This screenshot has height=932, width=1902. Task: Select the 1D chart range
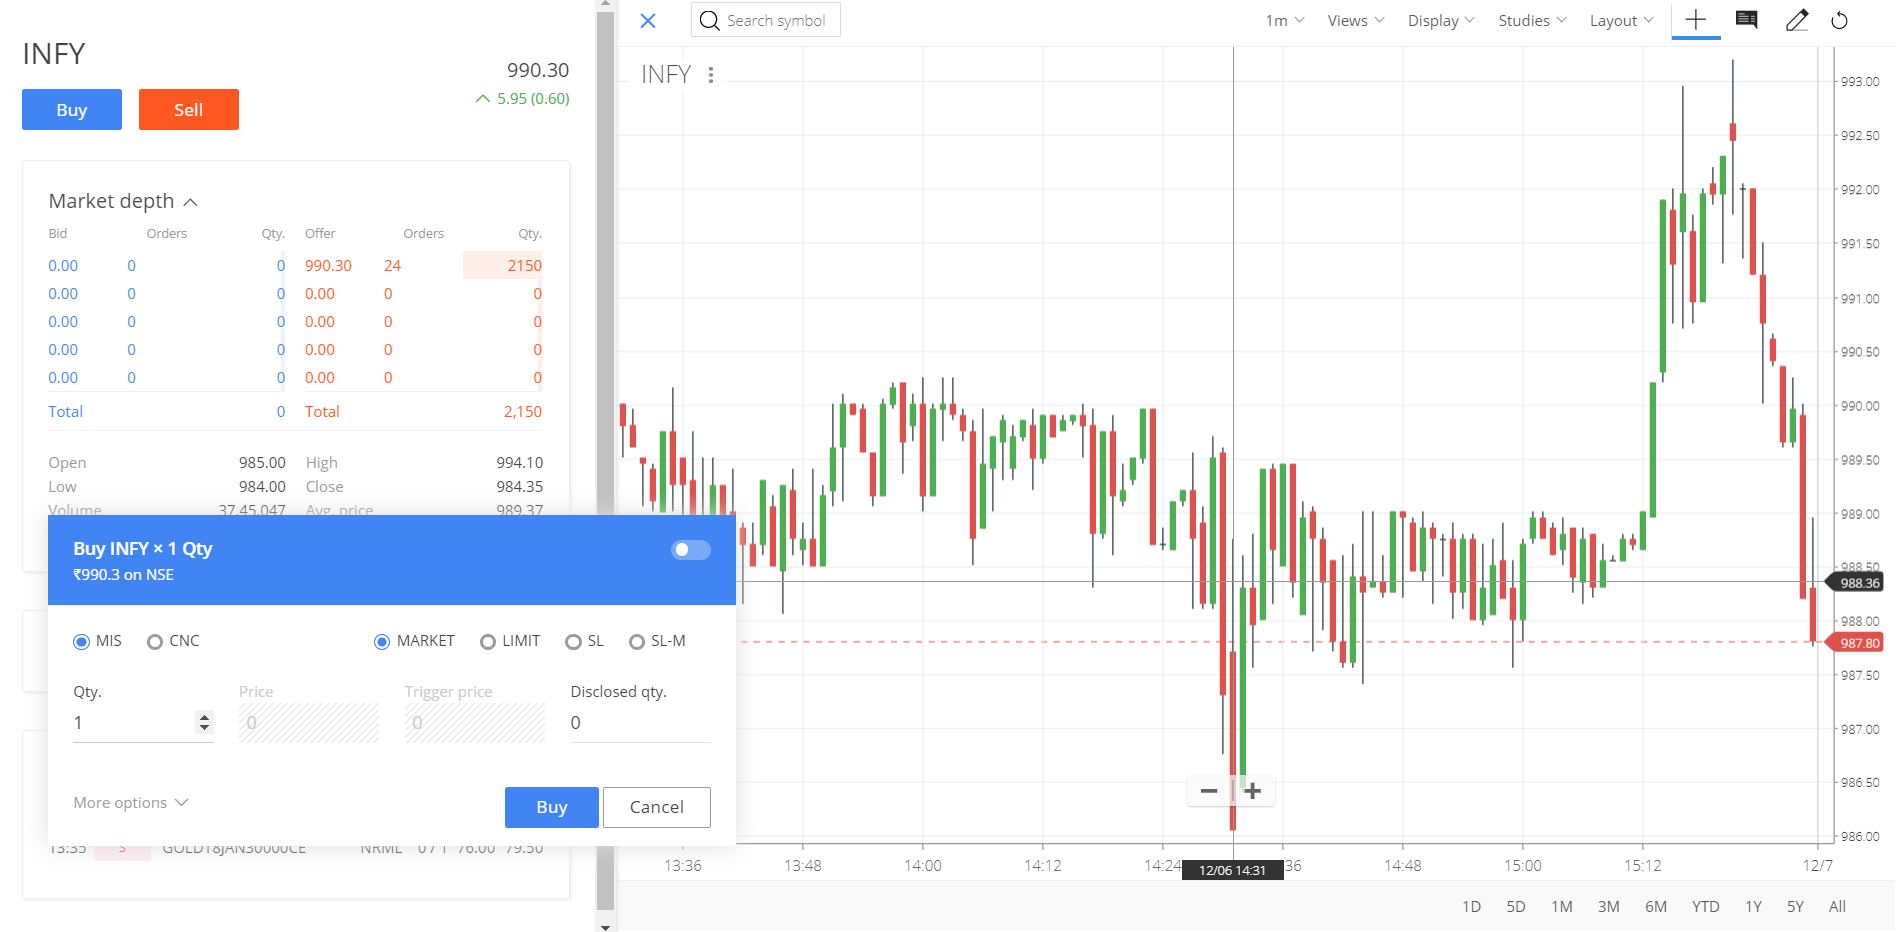1471,906
